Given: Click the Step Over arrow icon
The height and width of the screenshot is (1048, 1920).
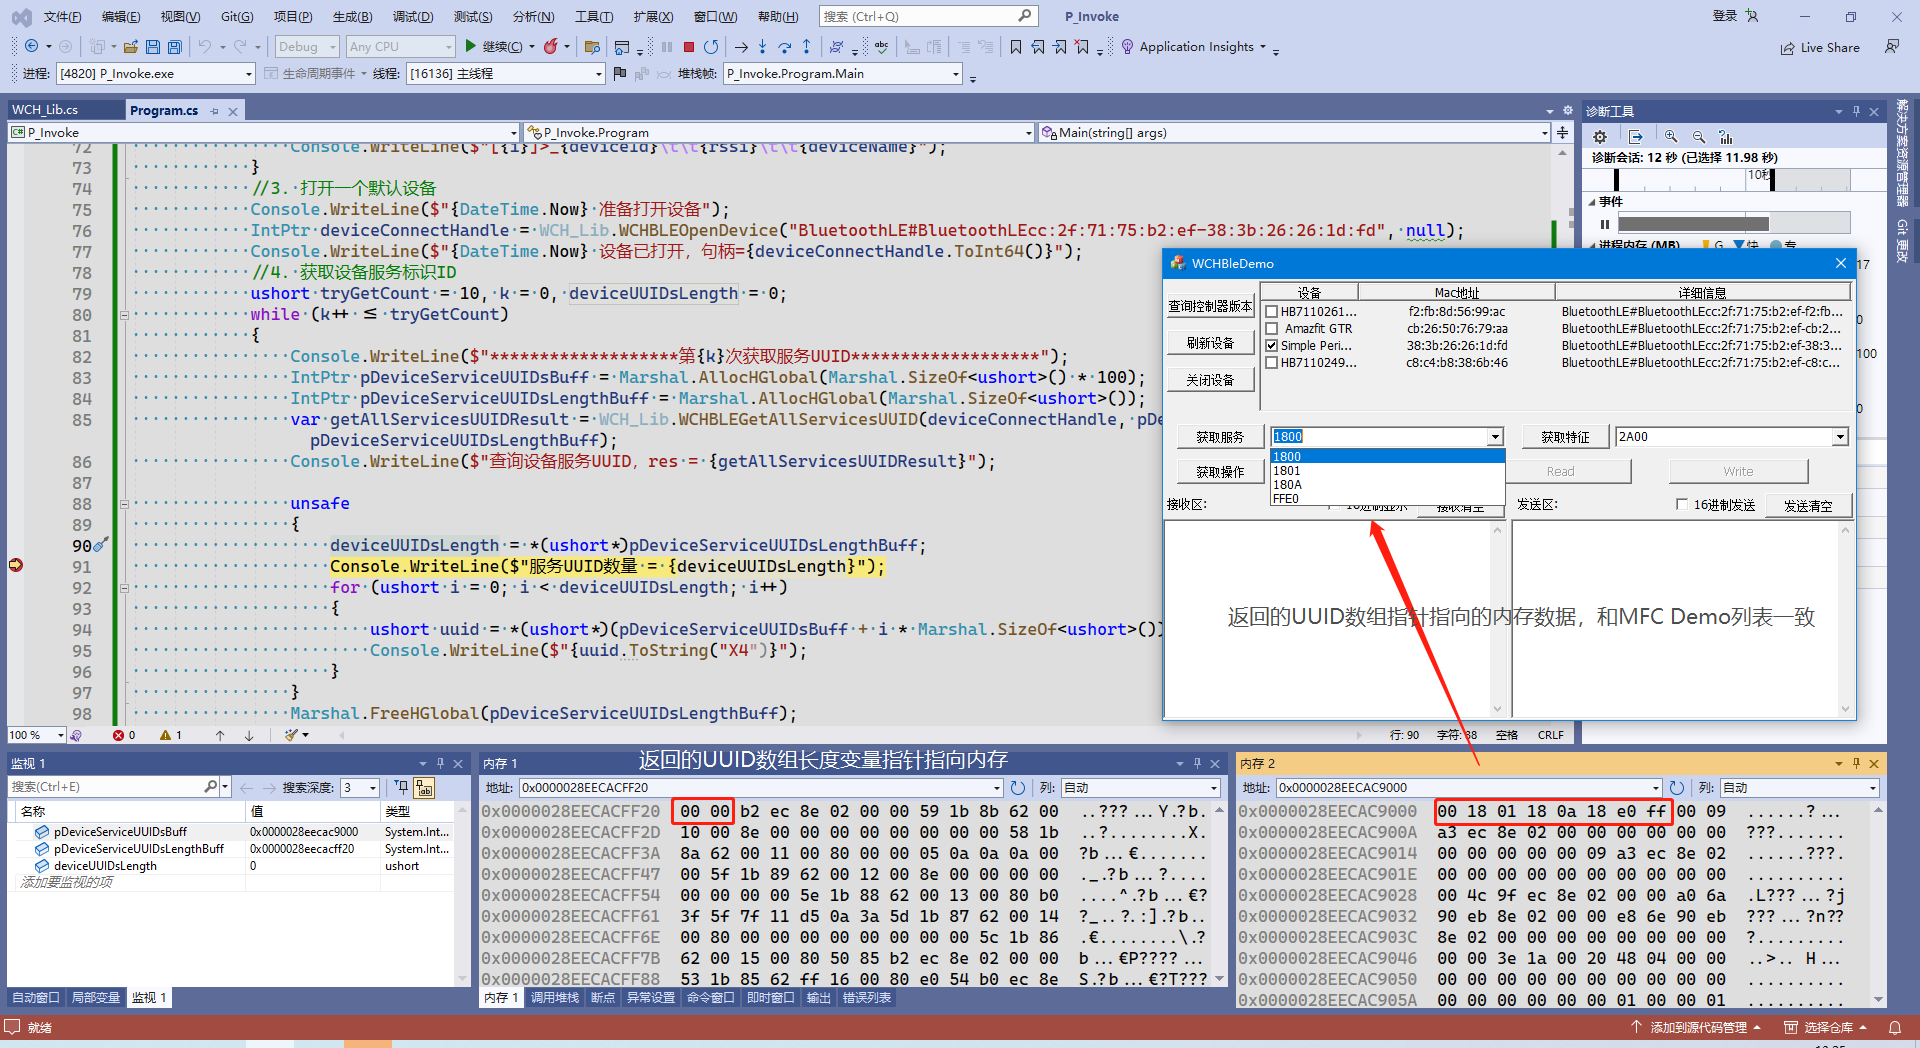Looking at the screenshot, I should coord(784,47).
